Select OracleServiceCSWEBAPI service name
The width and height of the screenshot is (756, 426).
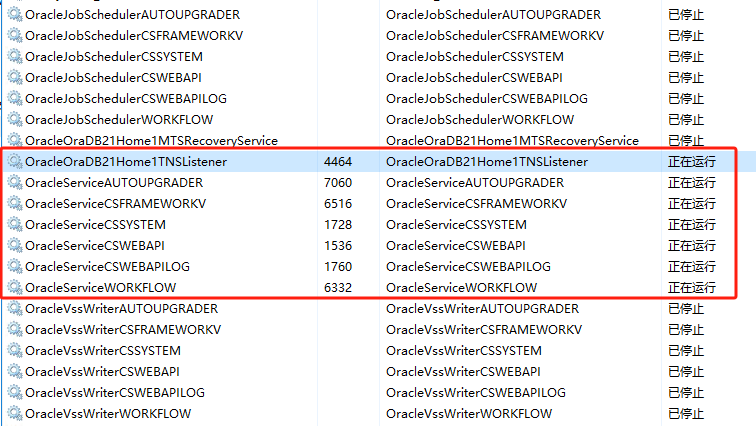[x=95, y=245]
